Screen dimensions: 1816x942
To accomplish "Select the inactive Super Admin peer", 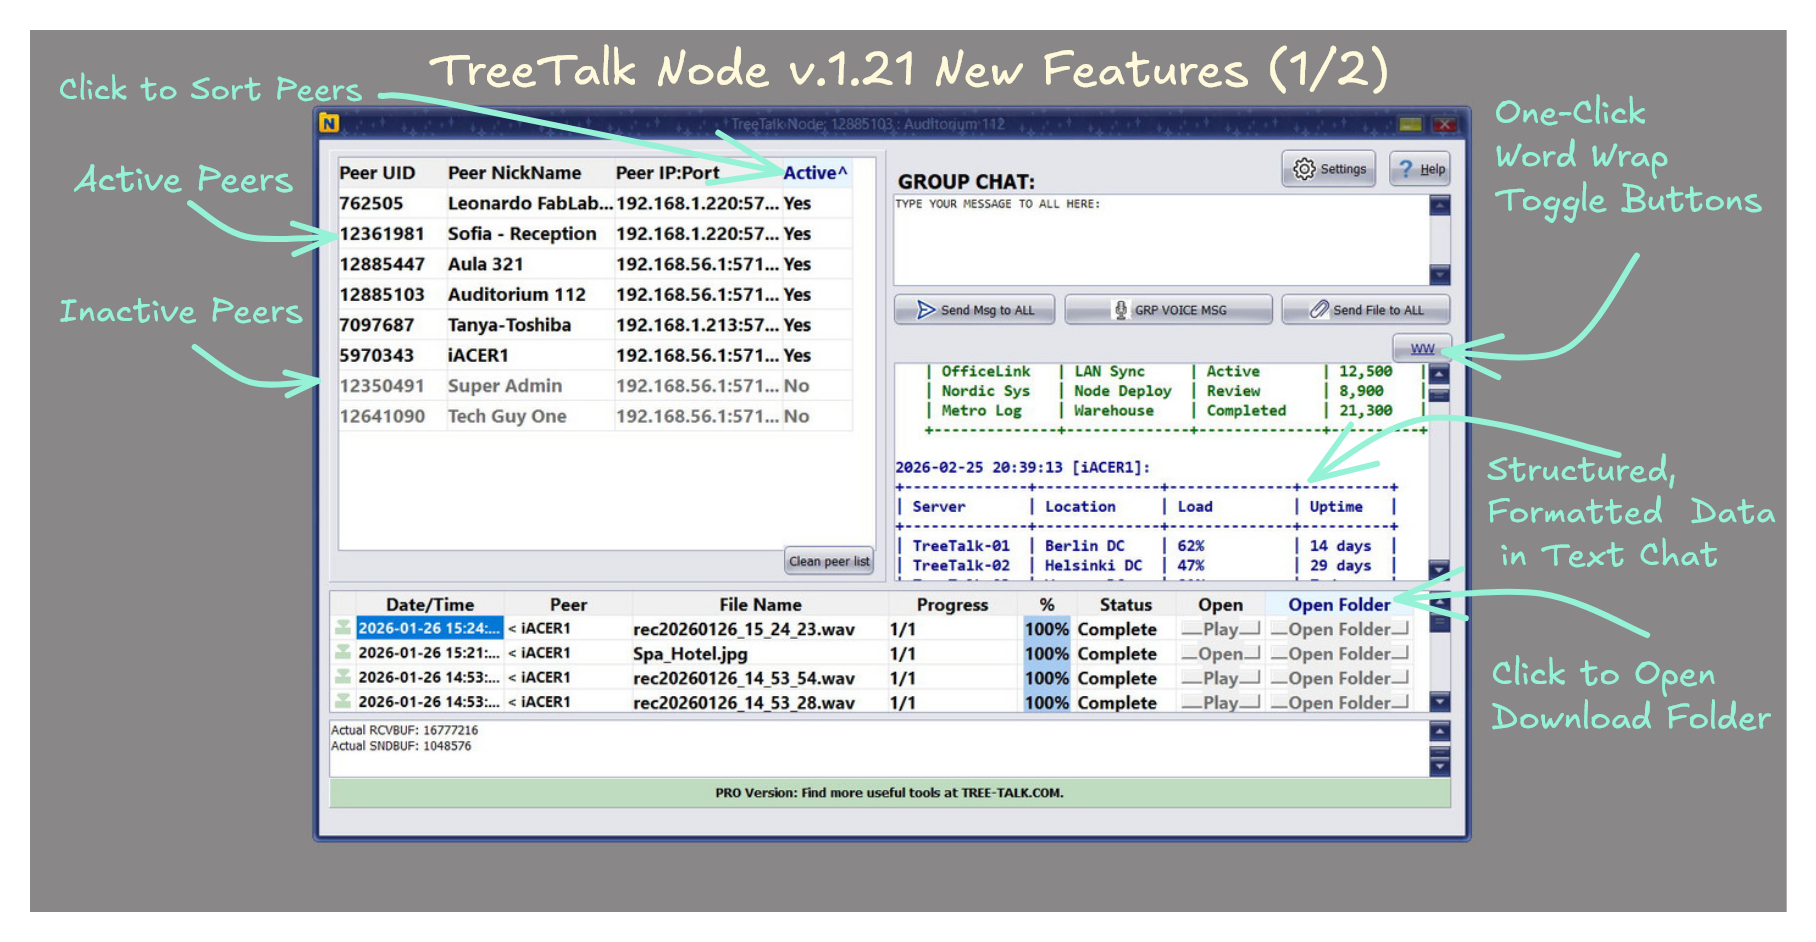I will pyautogui.click(x=504, y=386).
